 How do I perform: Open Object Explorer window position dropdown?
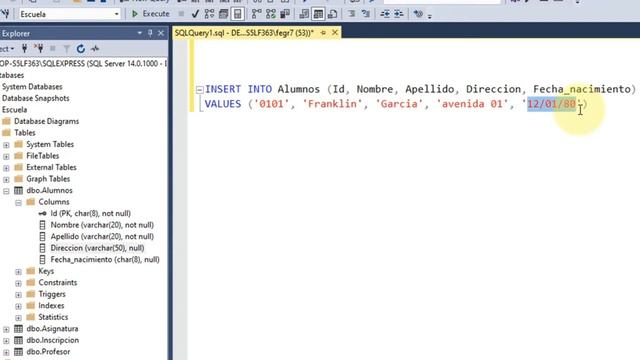[x=140, y=33]
